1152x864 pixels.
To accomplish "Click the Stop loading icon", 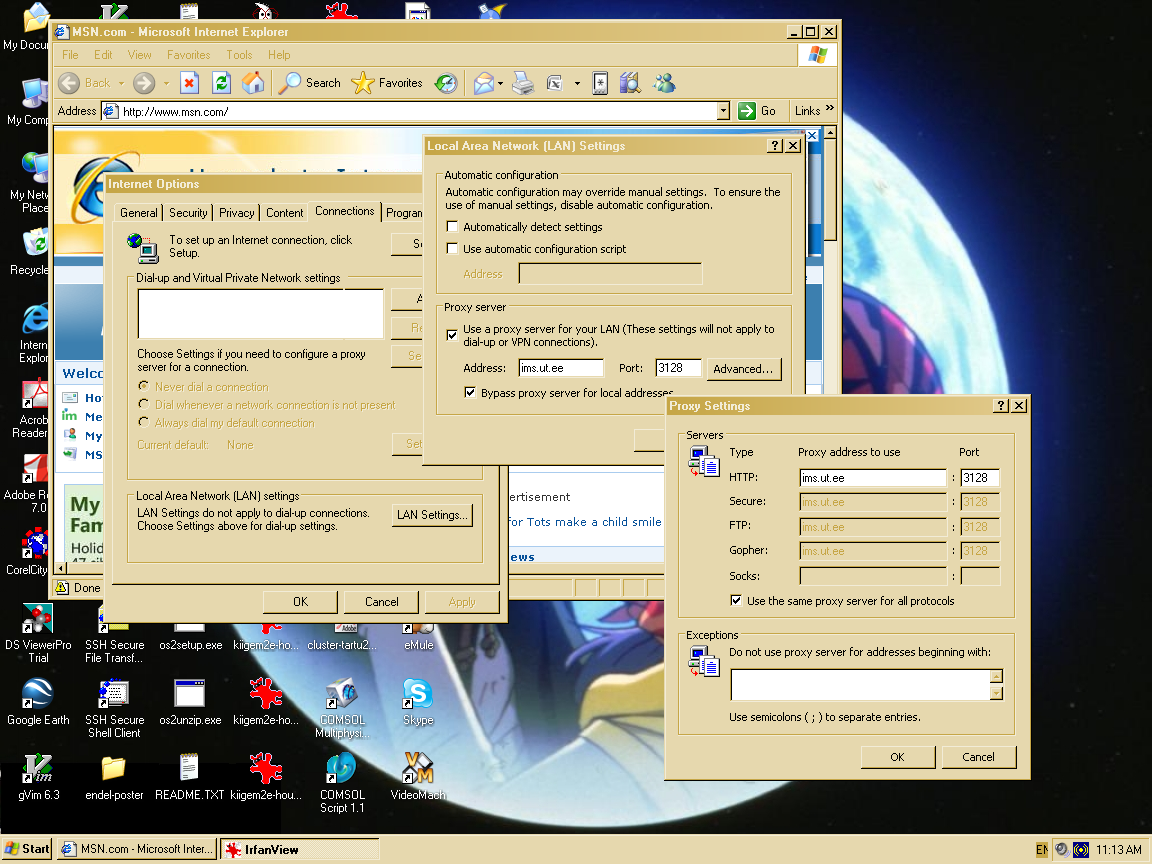I will 189,83.
